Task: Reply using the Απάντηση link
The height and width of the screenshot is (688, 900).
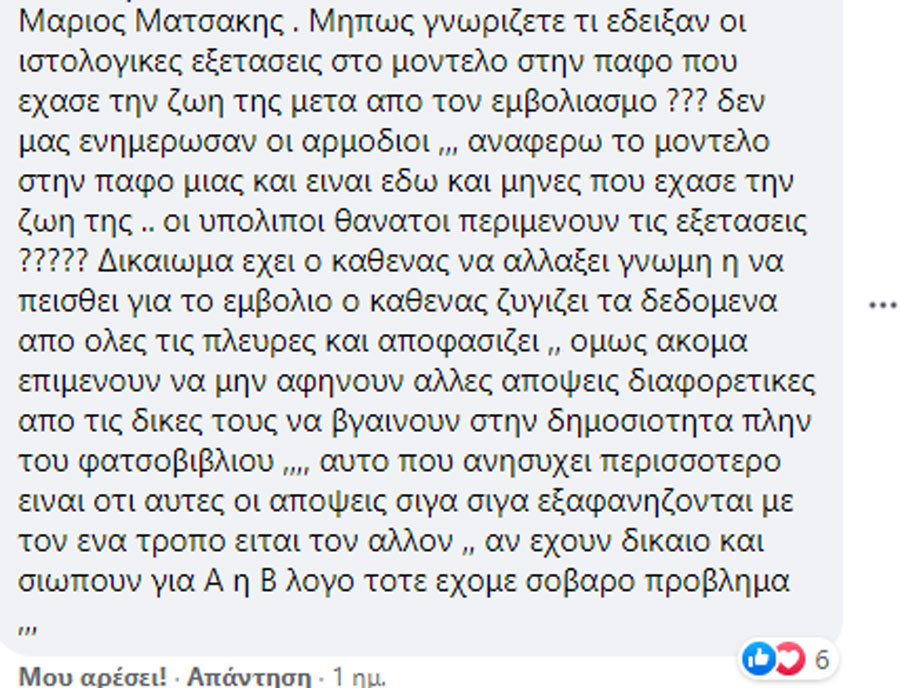Action: [x=249, y=678]
